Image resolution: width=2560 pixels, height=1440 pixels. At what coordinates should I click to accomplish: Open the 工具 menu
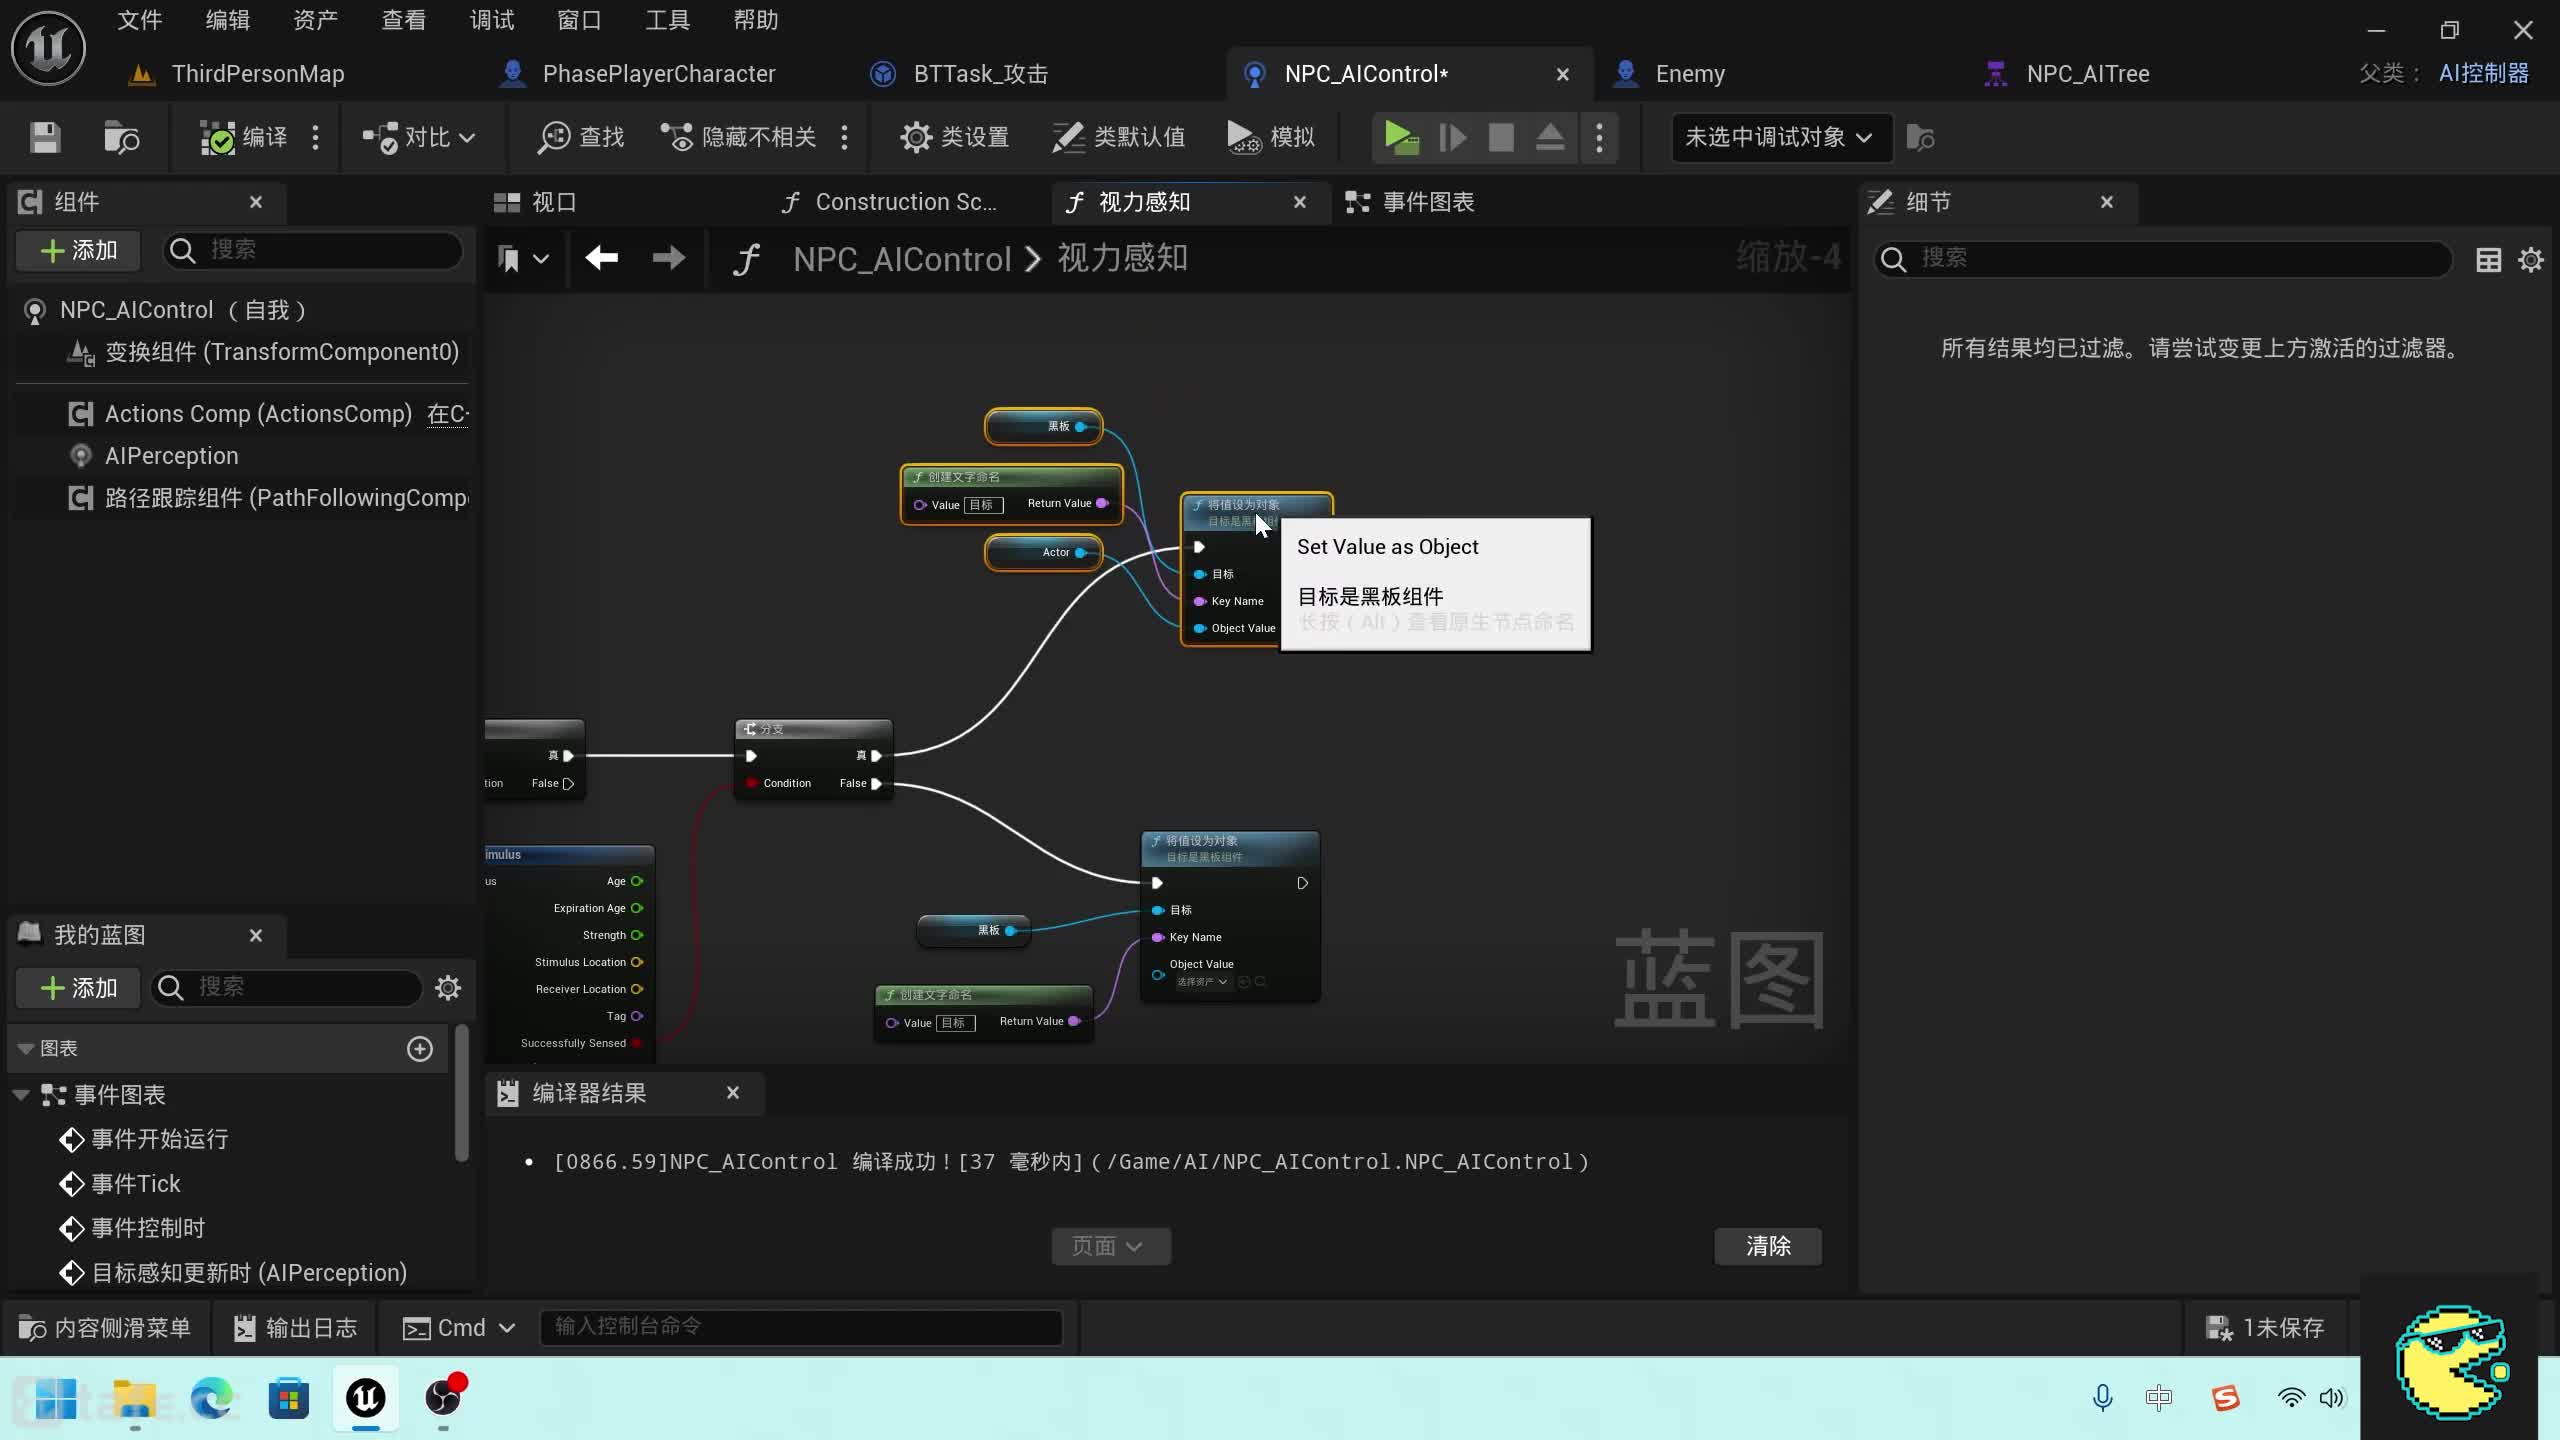pos(667,20)
